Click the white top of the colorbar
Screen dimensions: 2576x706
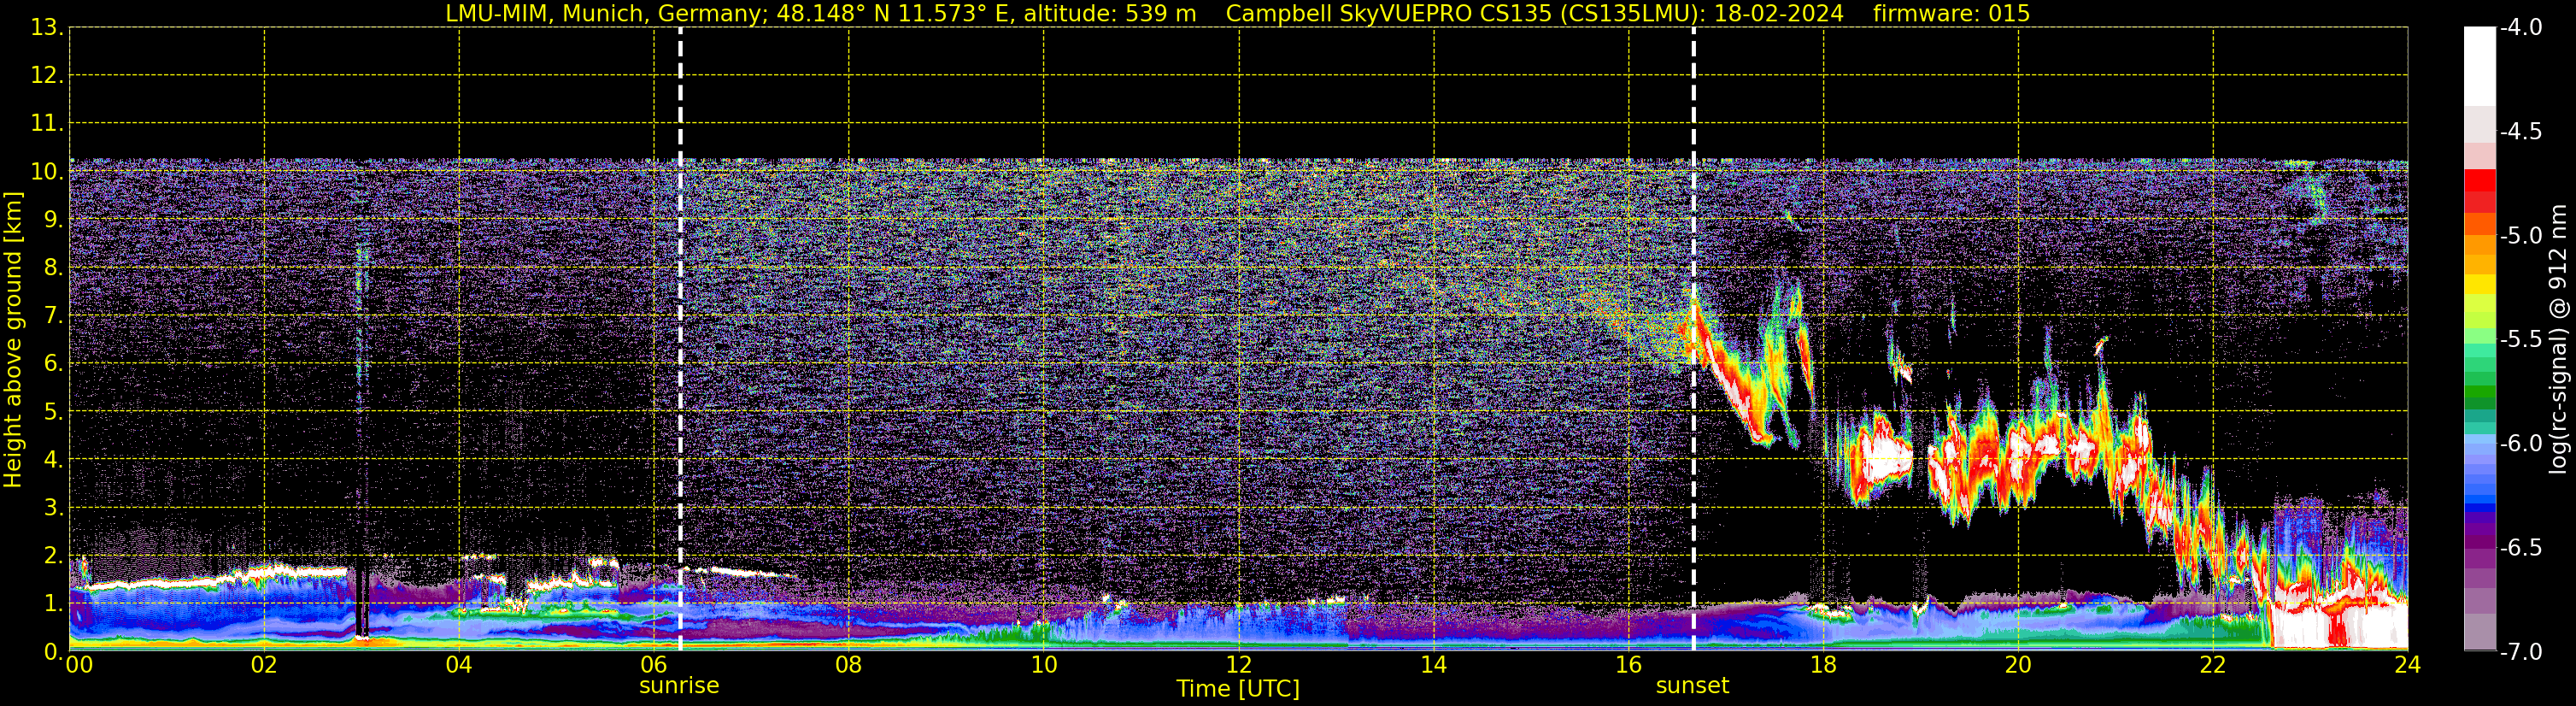point(2480,65)
